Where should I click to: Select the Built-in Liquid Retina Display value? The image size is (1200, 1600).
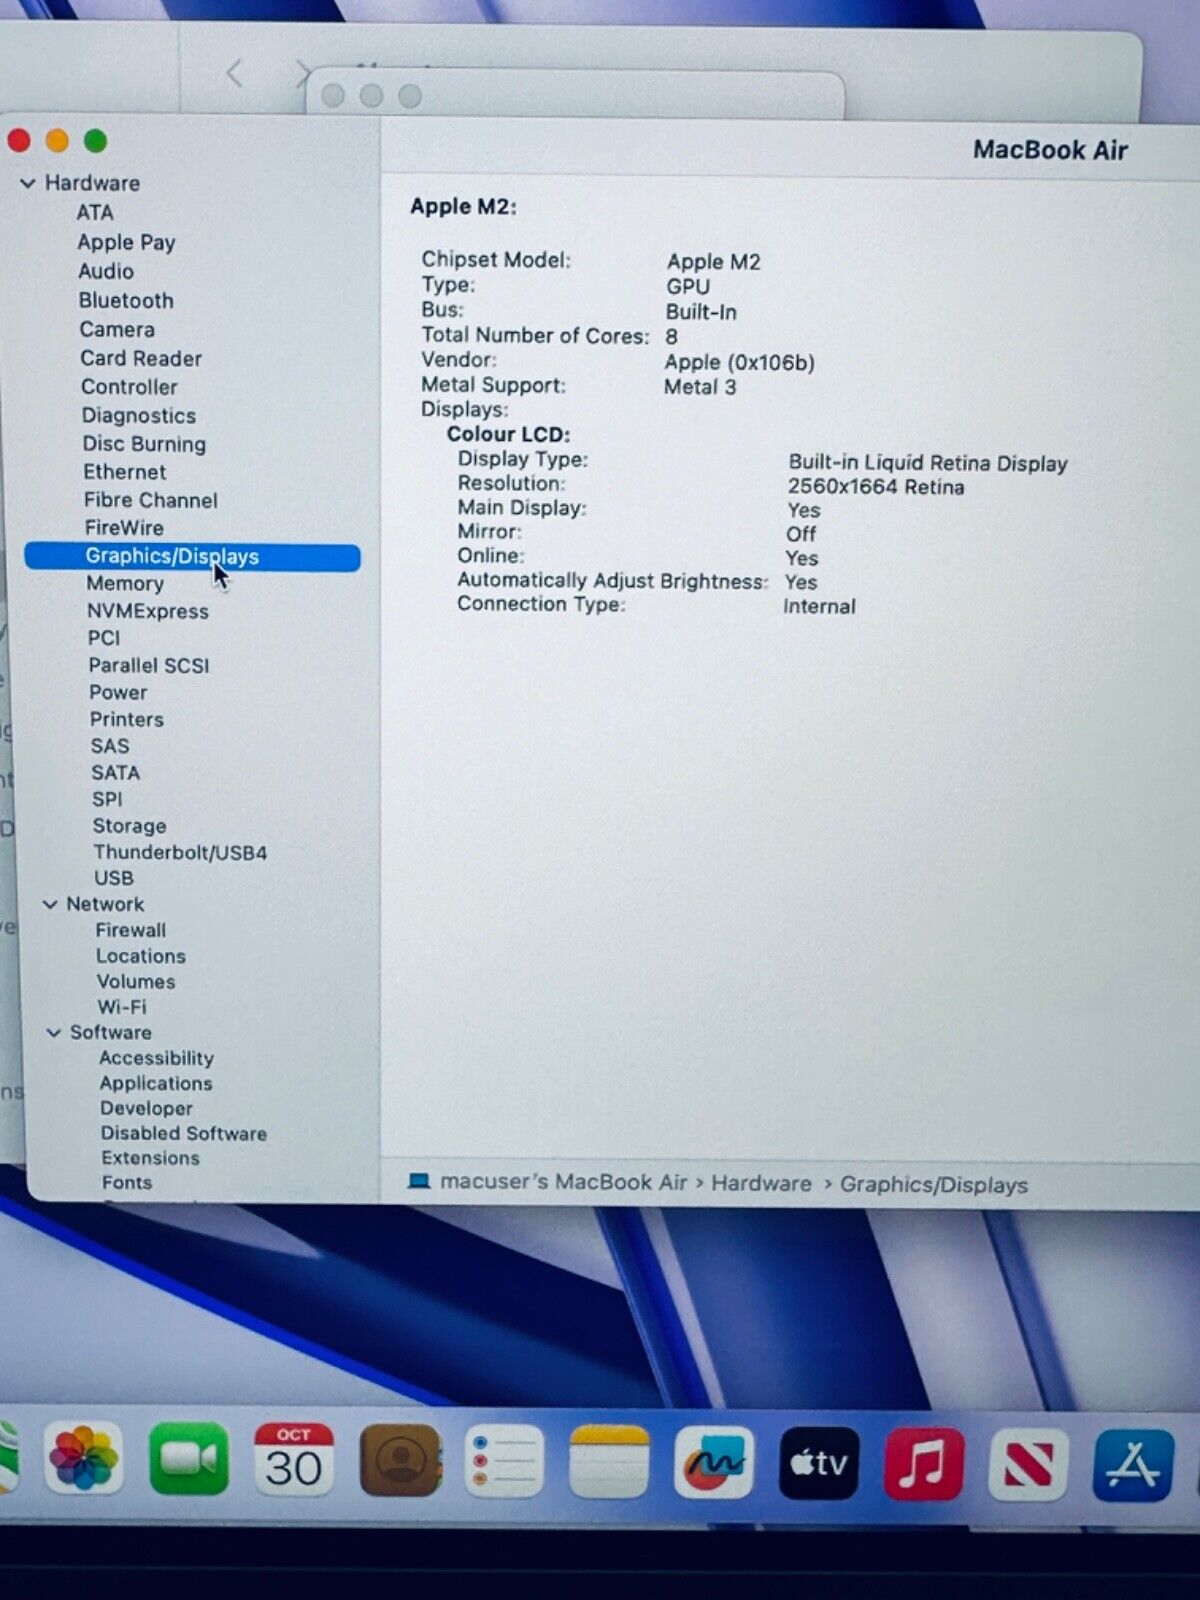[928, 463]
